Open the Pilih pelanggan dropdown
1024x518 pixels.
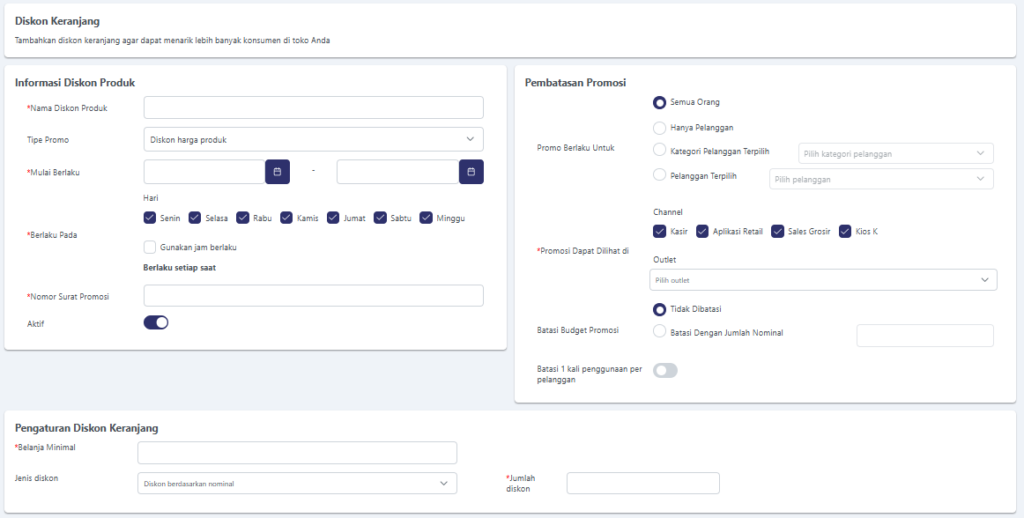(880, 179)
